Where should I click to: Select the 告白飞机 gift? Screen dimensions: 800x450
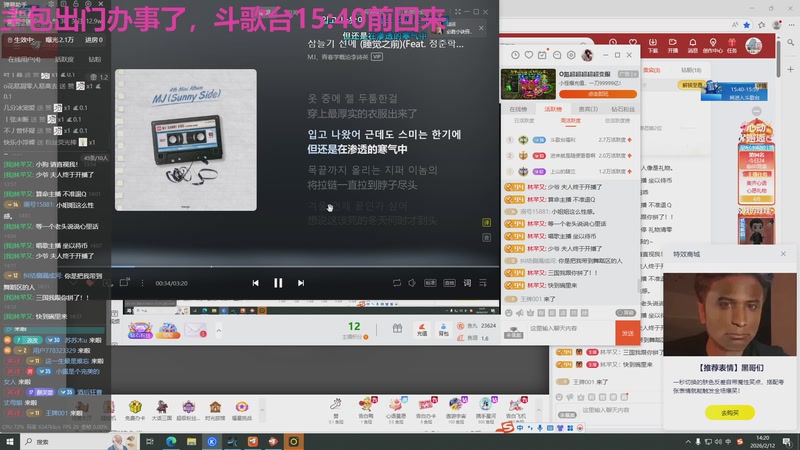pos(516,410)
